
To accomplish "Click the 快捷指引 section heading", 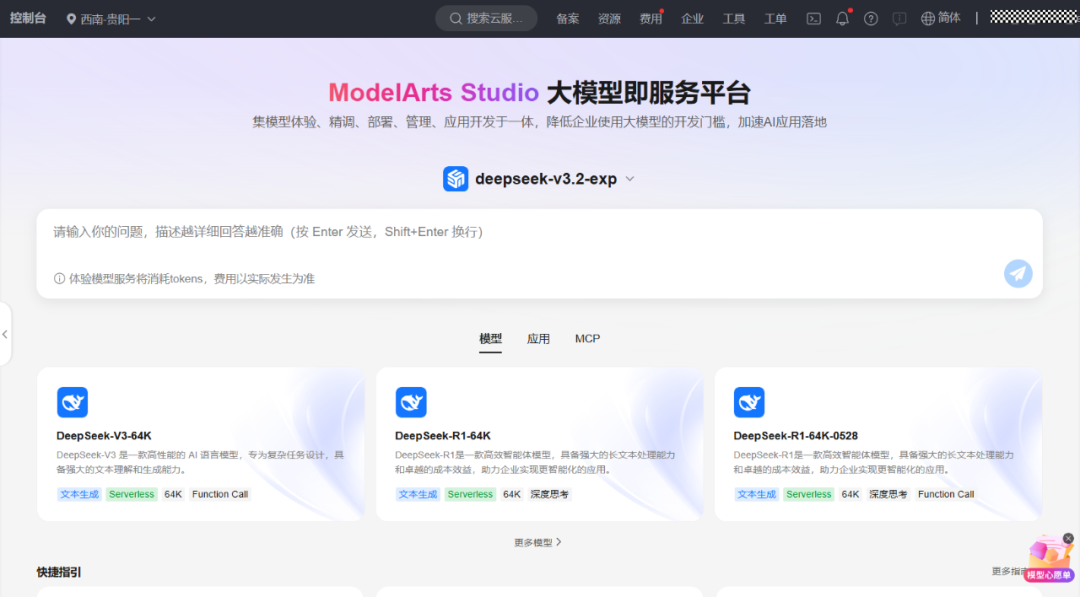I will 59,572.
